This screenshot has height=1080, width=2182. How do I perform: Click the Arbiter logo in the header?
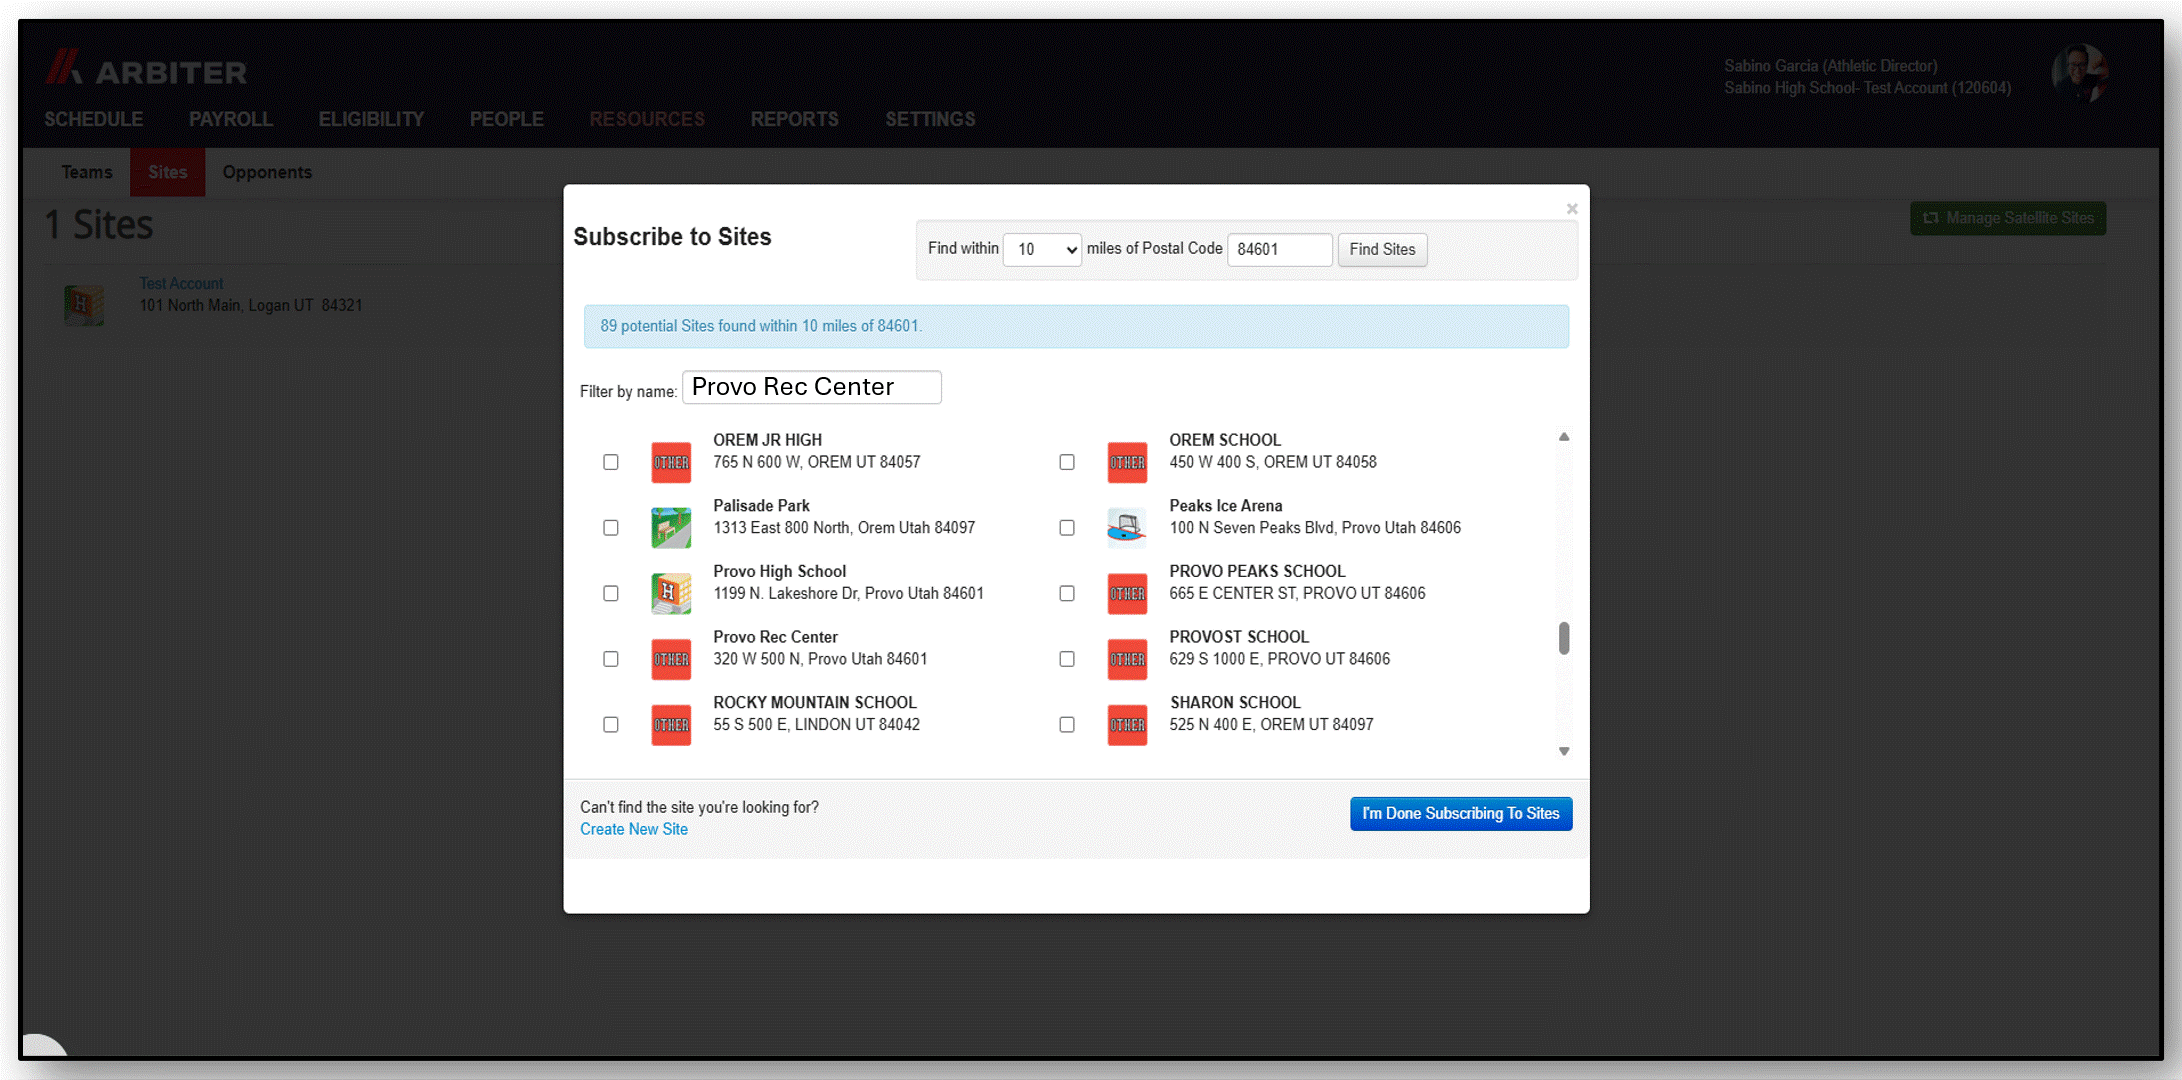146,69
